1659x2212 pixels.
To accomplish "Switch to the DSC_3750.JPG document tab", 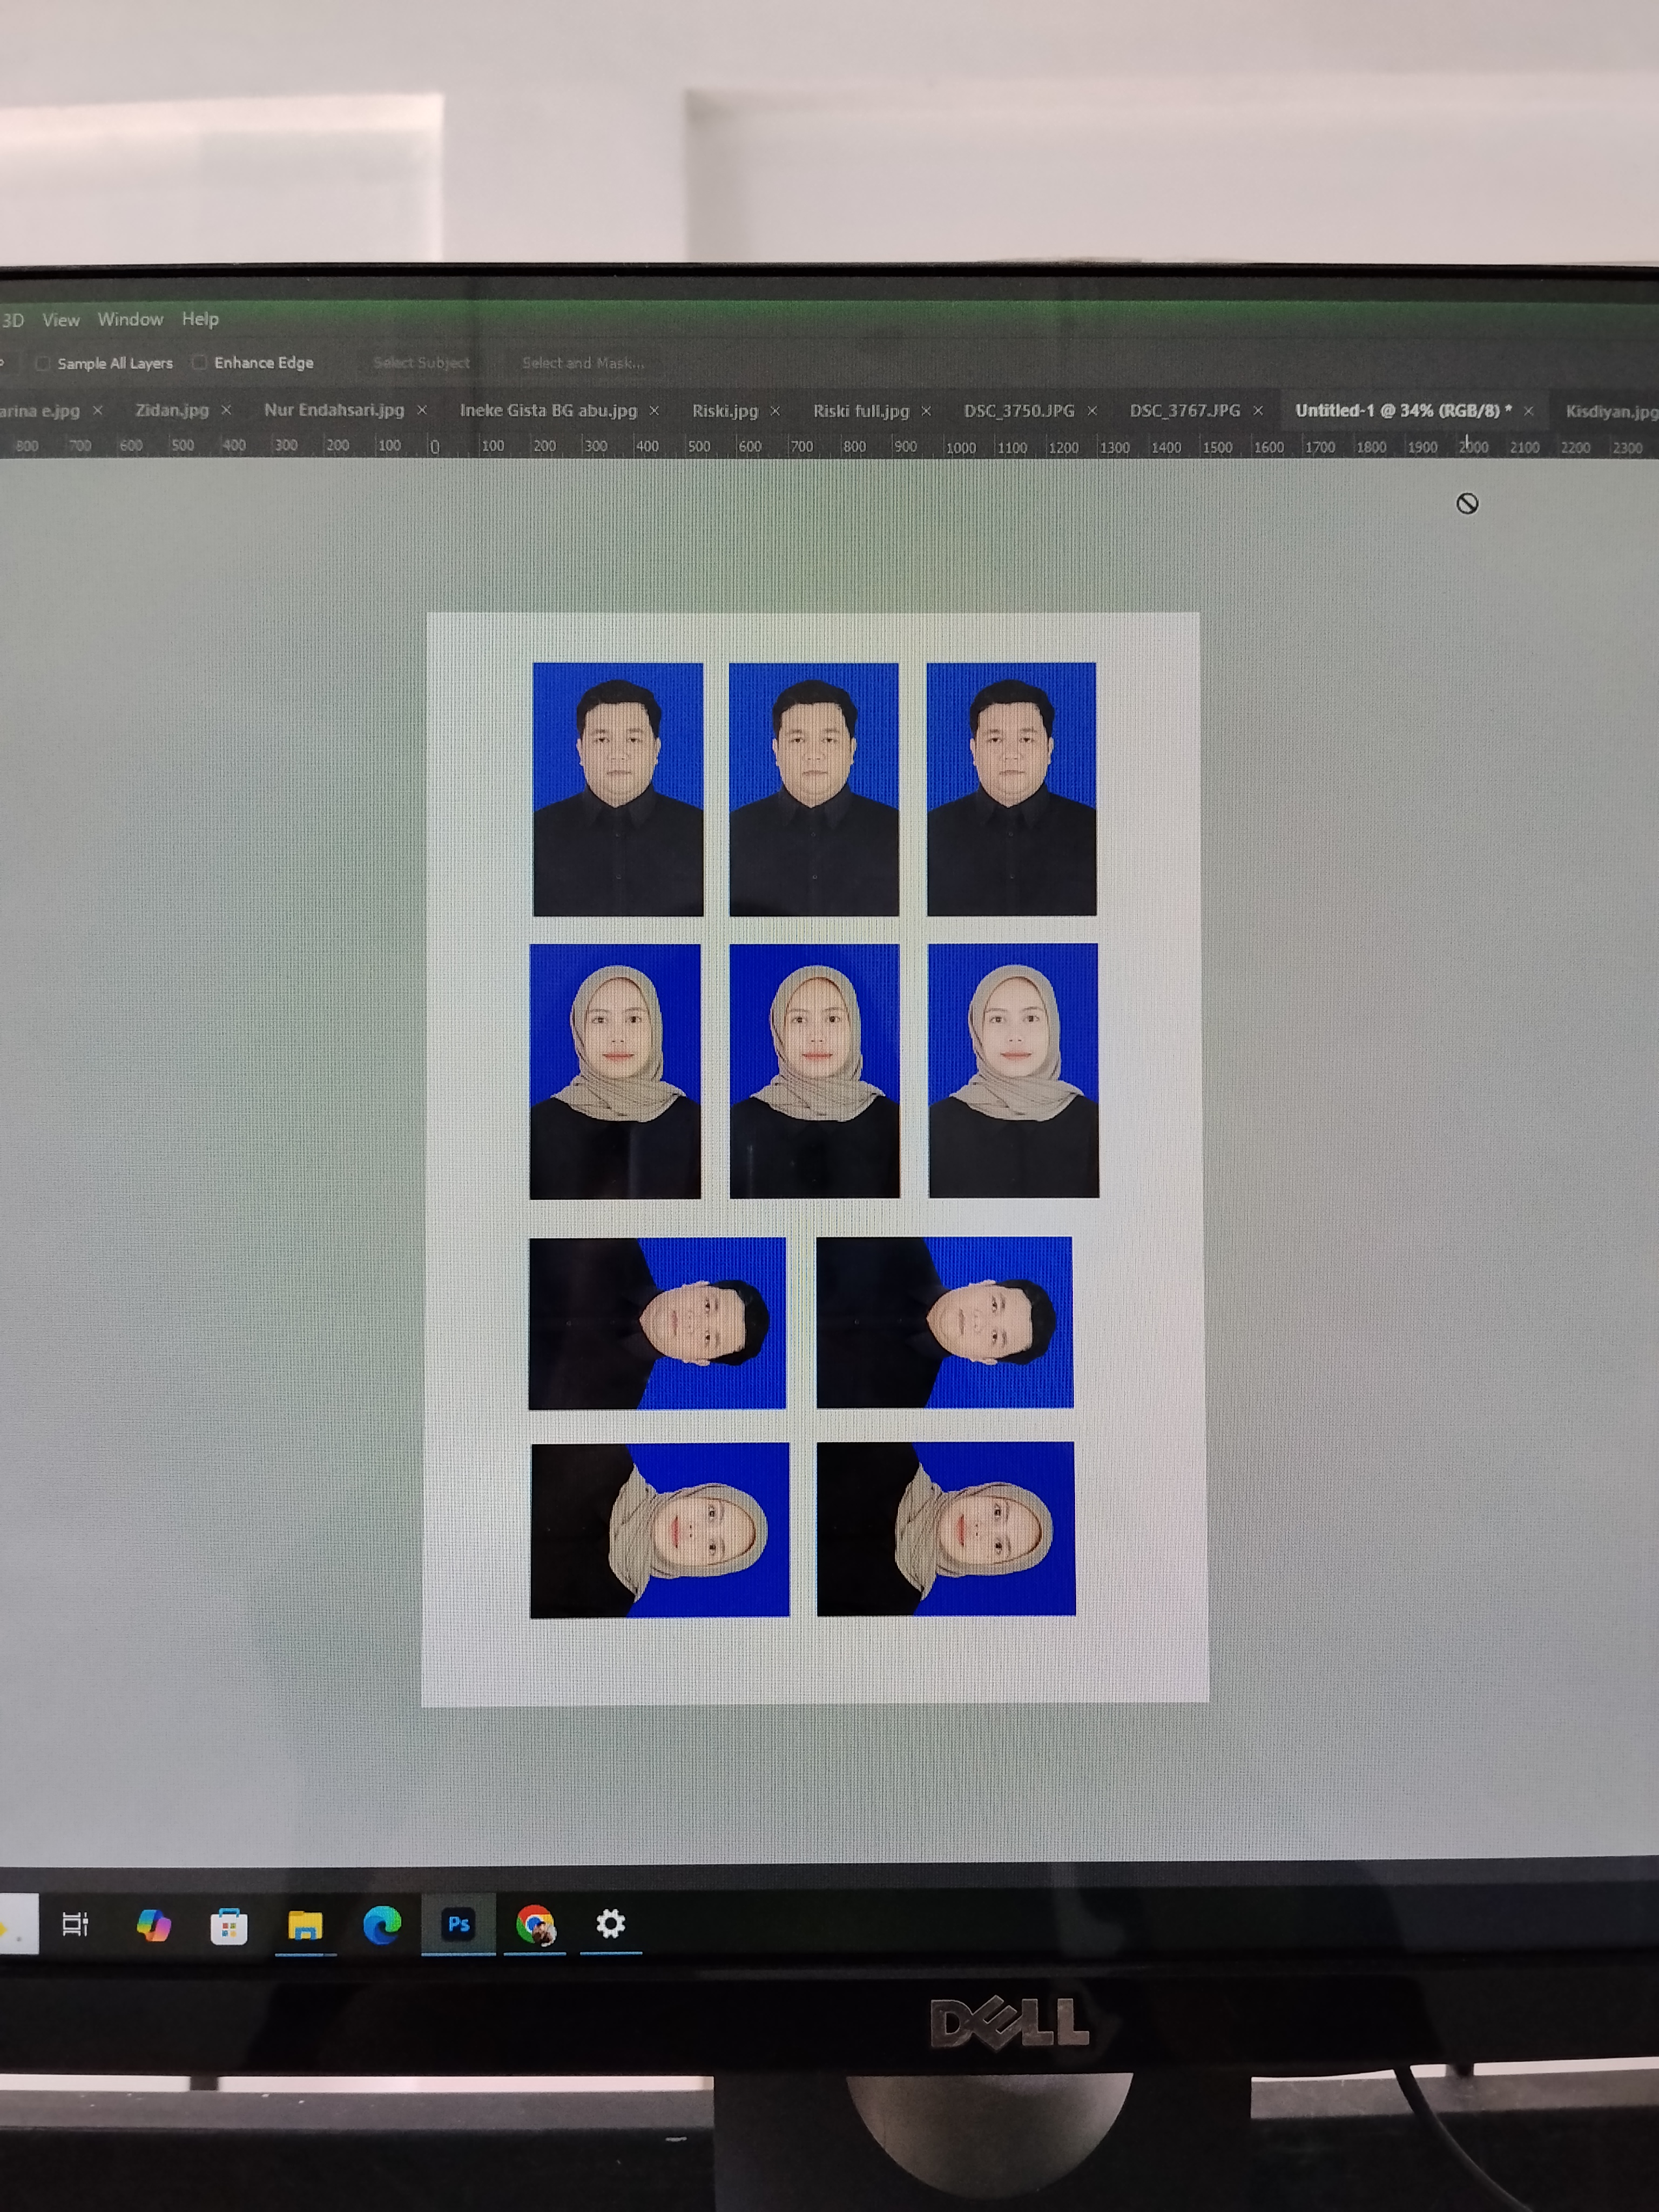I will (x=1019, y=411).
